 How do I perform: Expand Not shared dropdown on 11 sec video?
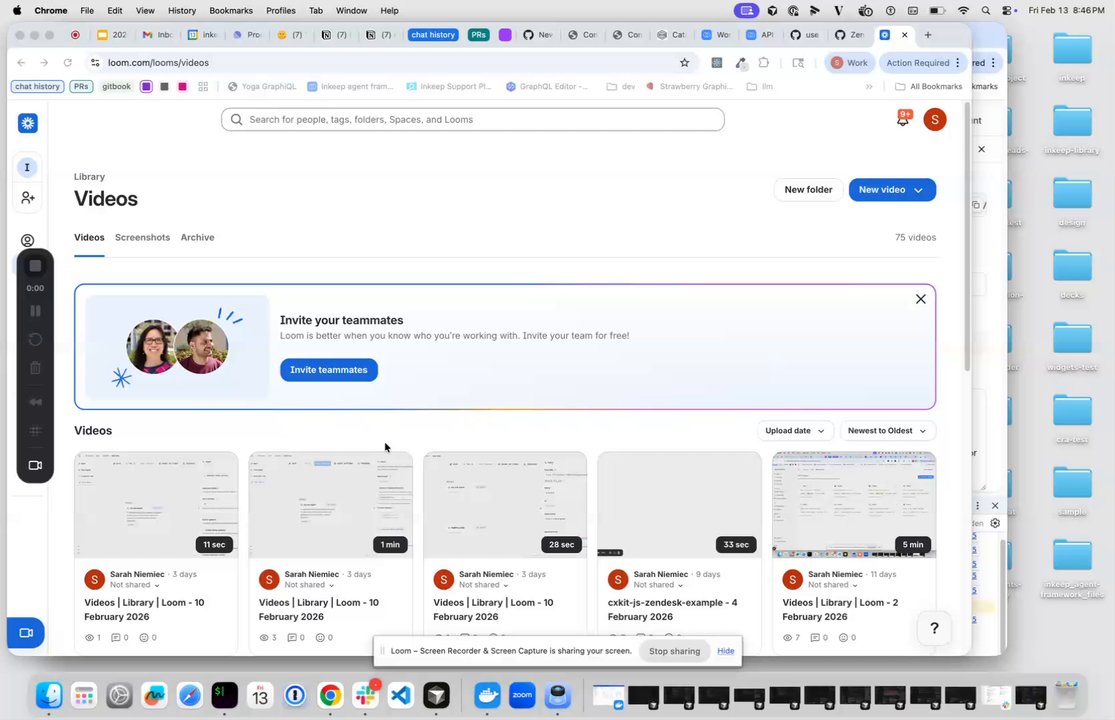[134, 585]
